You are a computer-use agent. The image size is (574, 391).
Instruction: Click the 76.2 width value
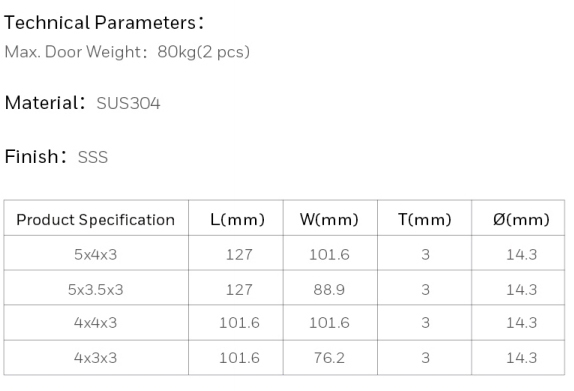[329, 358]
